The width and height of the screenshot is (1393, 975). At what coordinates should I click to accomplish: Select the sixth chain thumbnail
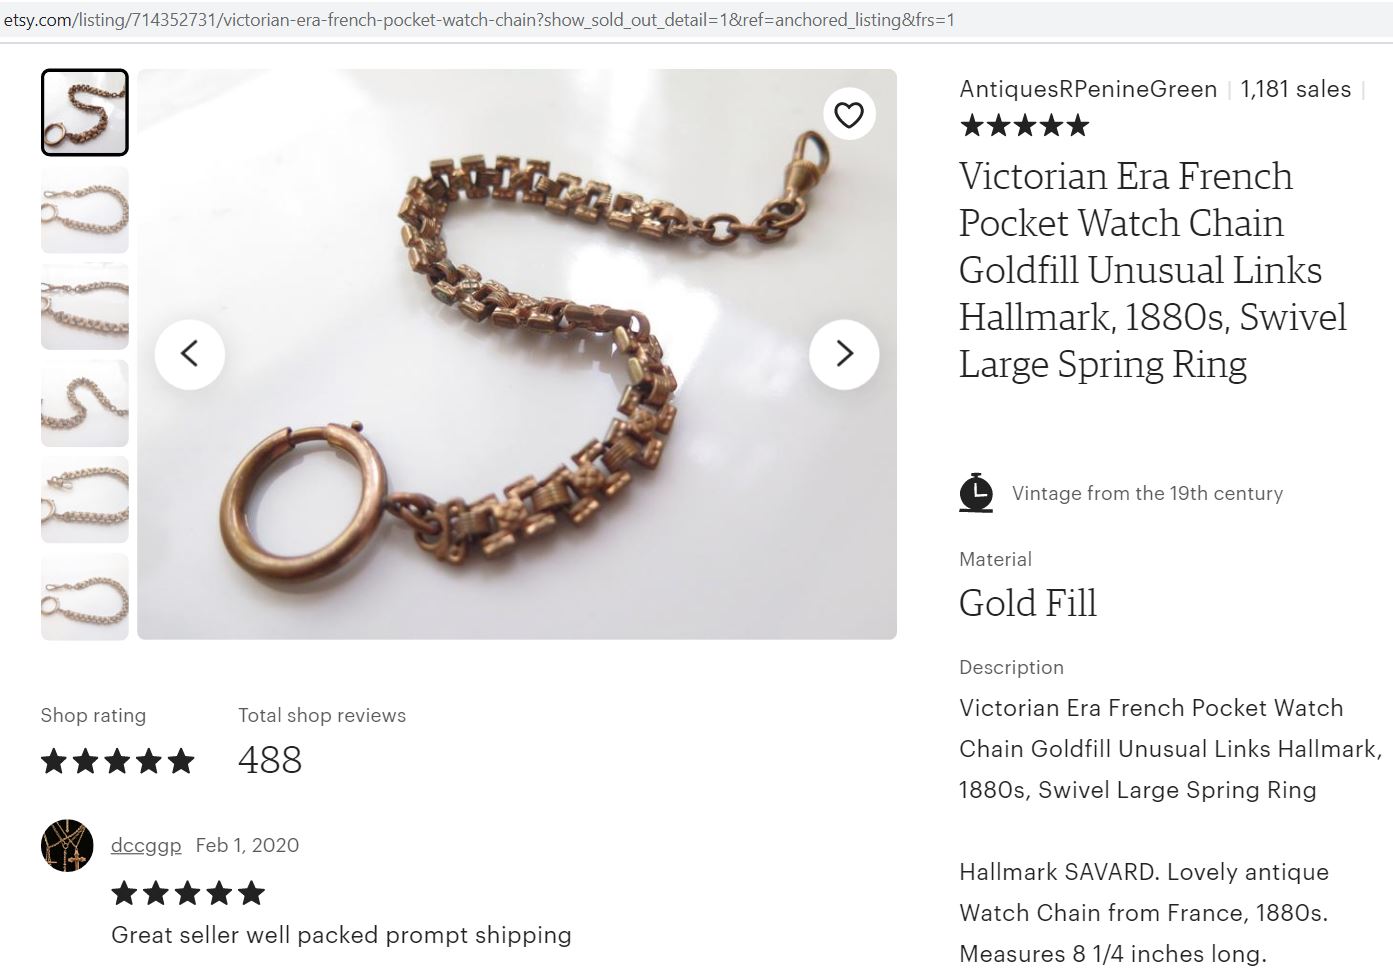(x=85, y=597)
